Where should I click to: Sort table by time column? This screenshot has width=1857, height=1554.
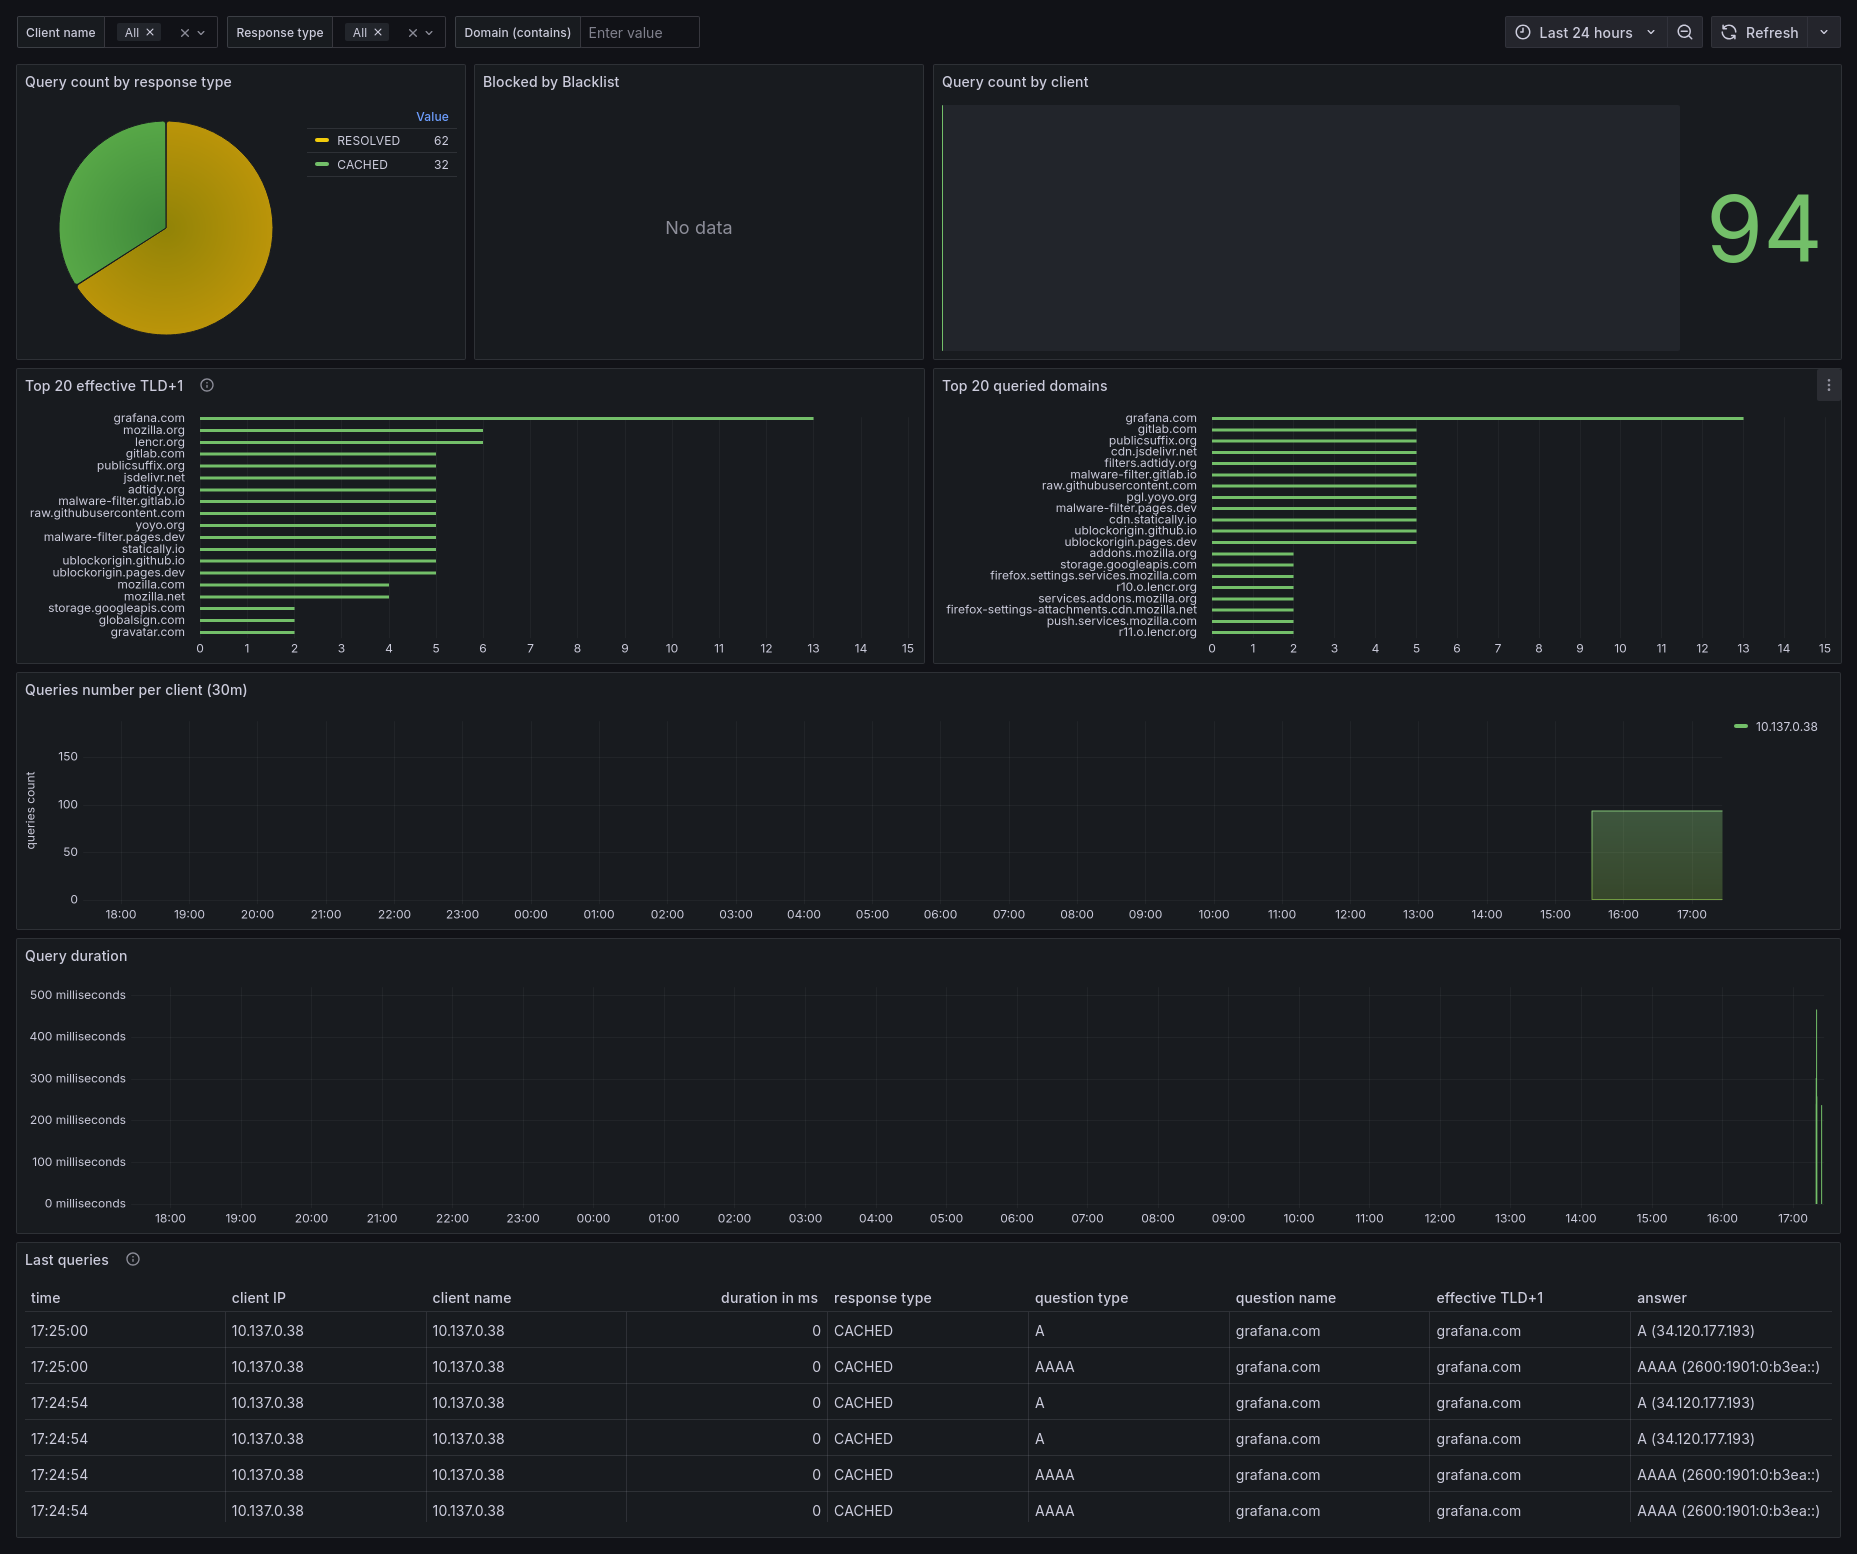click(46, 1298)
